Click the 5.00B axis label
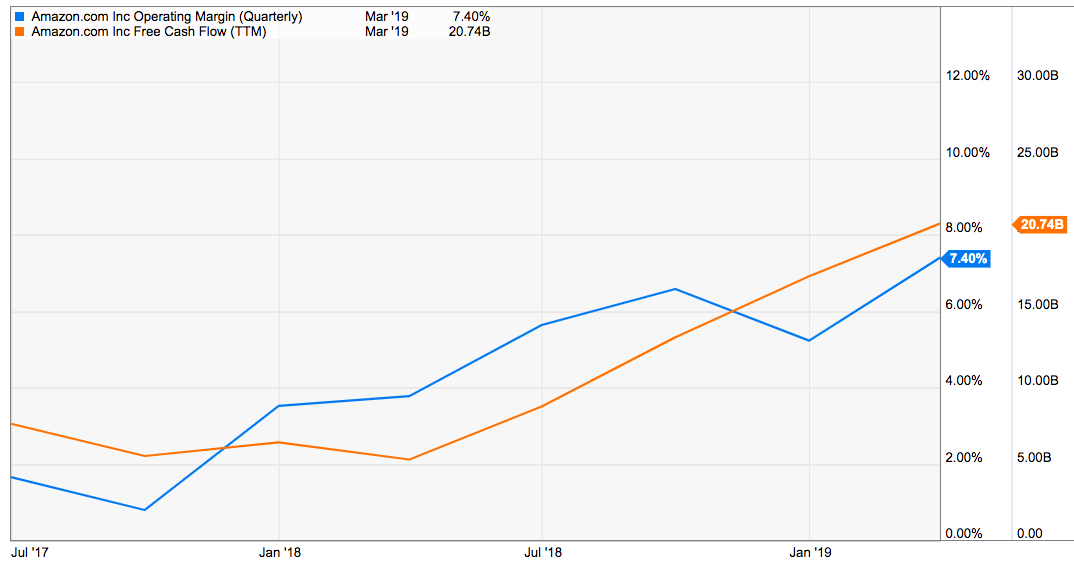The width and height of the screenshot is (1074, 574). click(1034, 458)
